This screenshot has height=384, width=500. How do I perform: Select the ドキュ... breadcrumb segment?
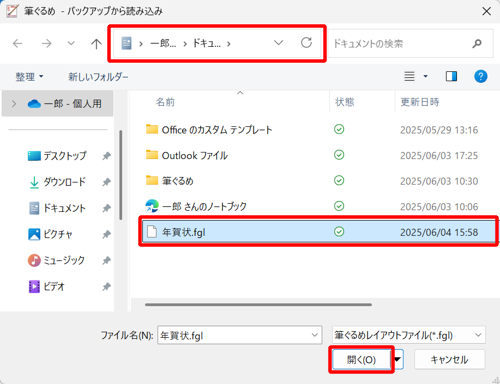tap(207, 43)
